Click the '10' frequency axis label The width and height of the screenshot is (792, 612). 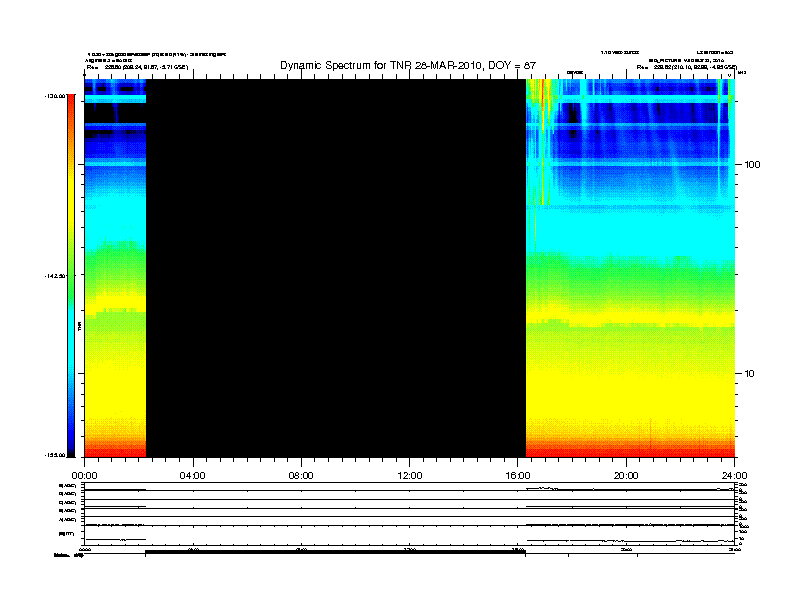pos(749,374)
